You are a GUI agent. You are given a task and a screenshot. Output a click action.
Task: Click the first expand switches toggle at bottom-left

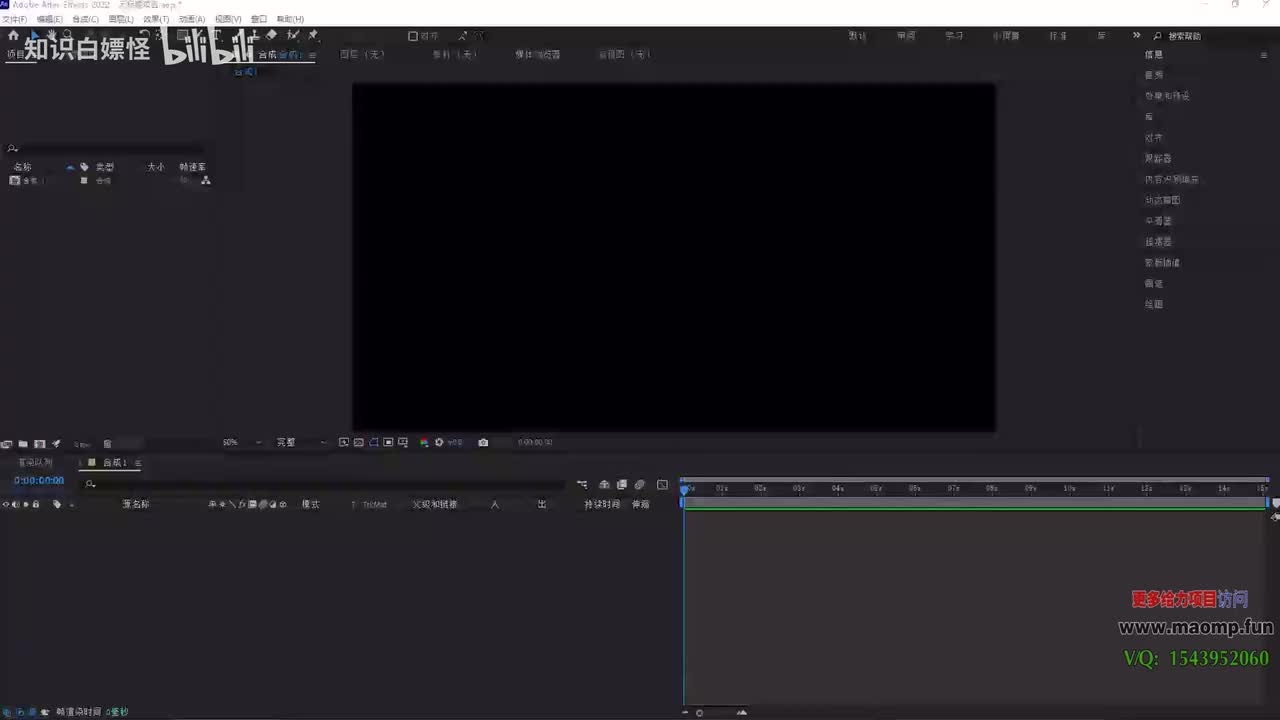coord(6,712)
